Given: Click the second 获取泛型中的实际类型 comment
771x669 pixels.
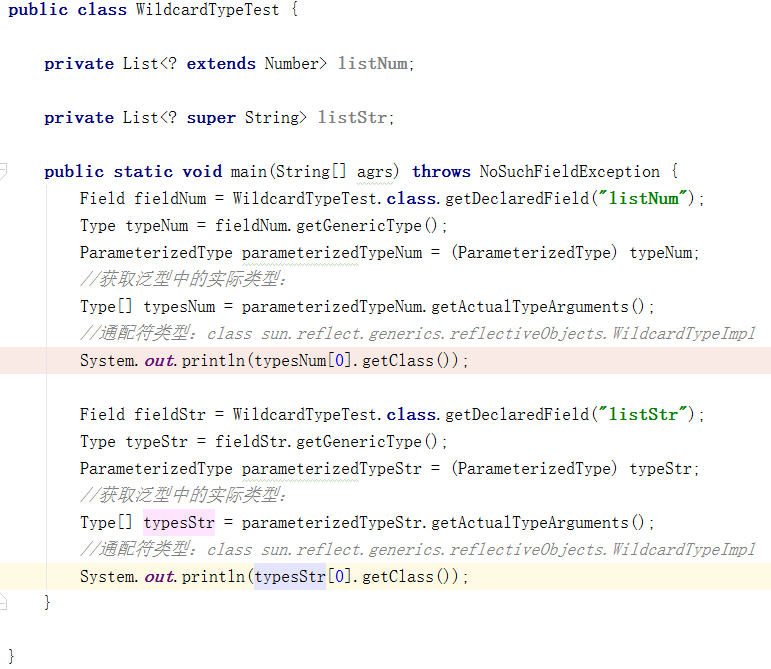Looking at the screenshot, I should pyautogui.click(x=183, y=495).
